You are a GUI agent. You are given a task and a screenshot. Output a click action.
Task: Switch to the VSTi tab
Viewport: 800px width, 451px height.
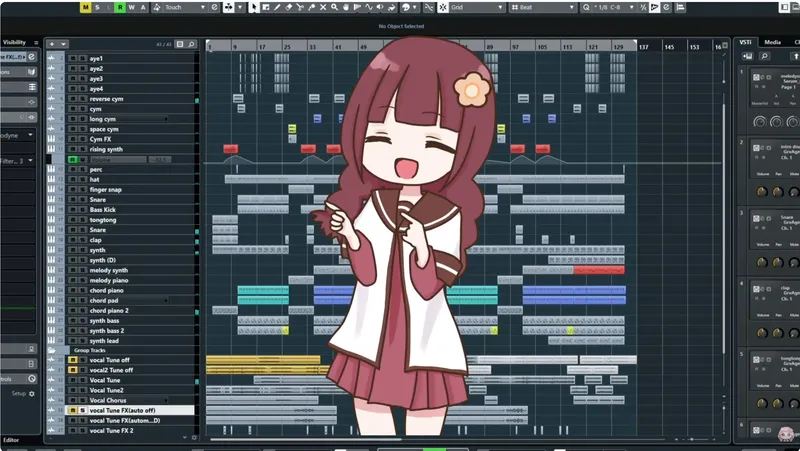(x=745, y=42)
